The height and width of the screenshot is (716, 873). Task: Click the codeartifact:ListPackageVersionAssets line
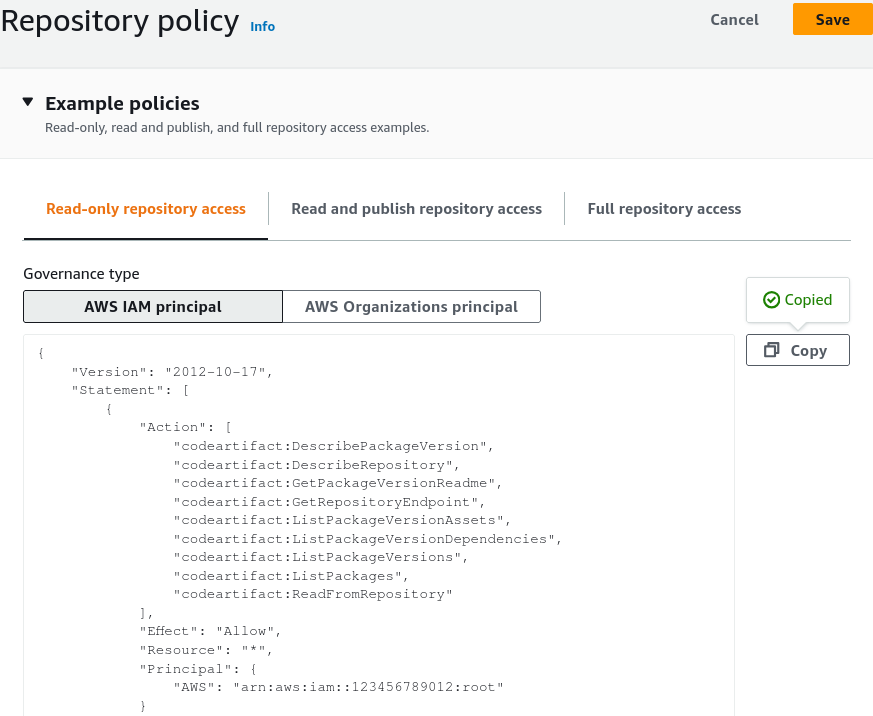[342, 521]
